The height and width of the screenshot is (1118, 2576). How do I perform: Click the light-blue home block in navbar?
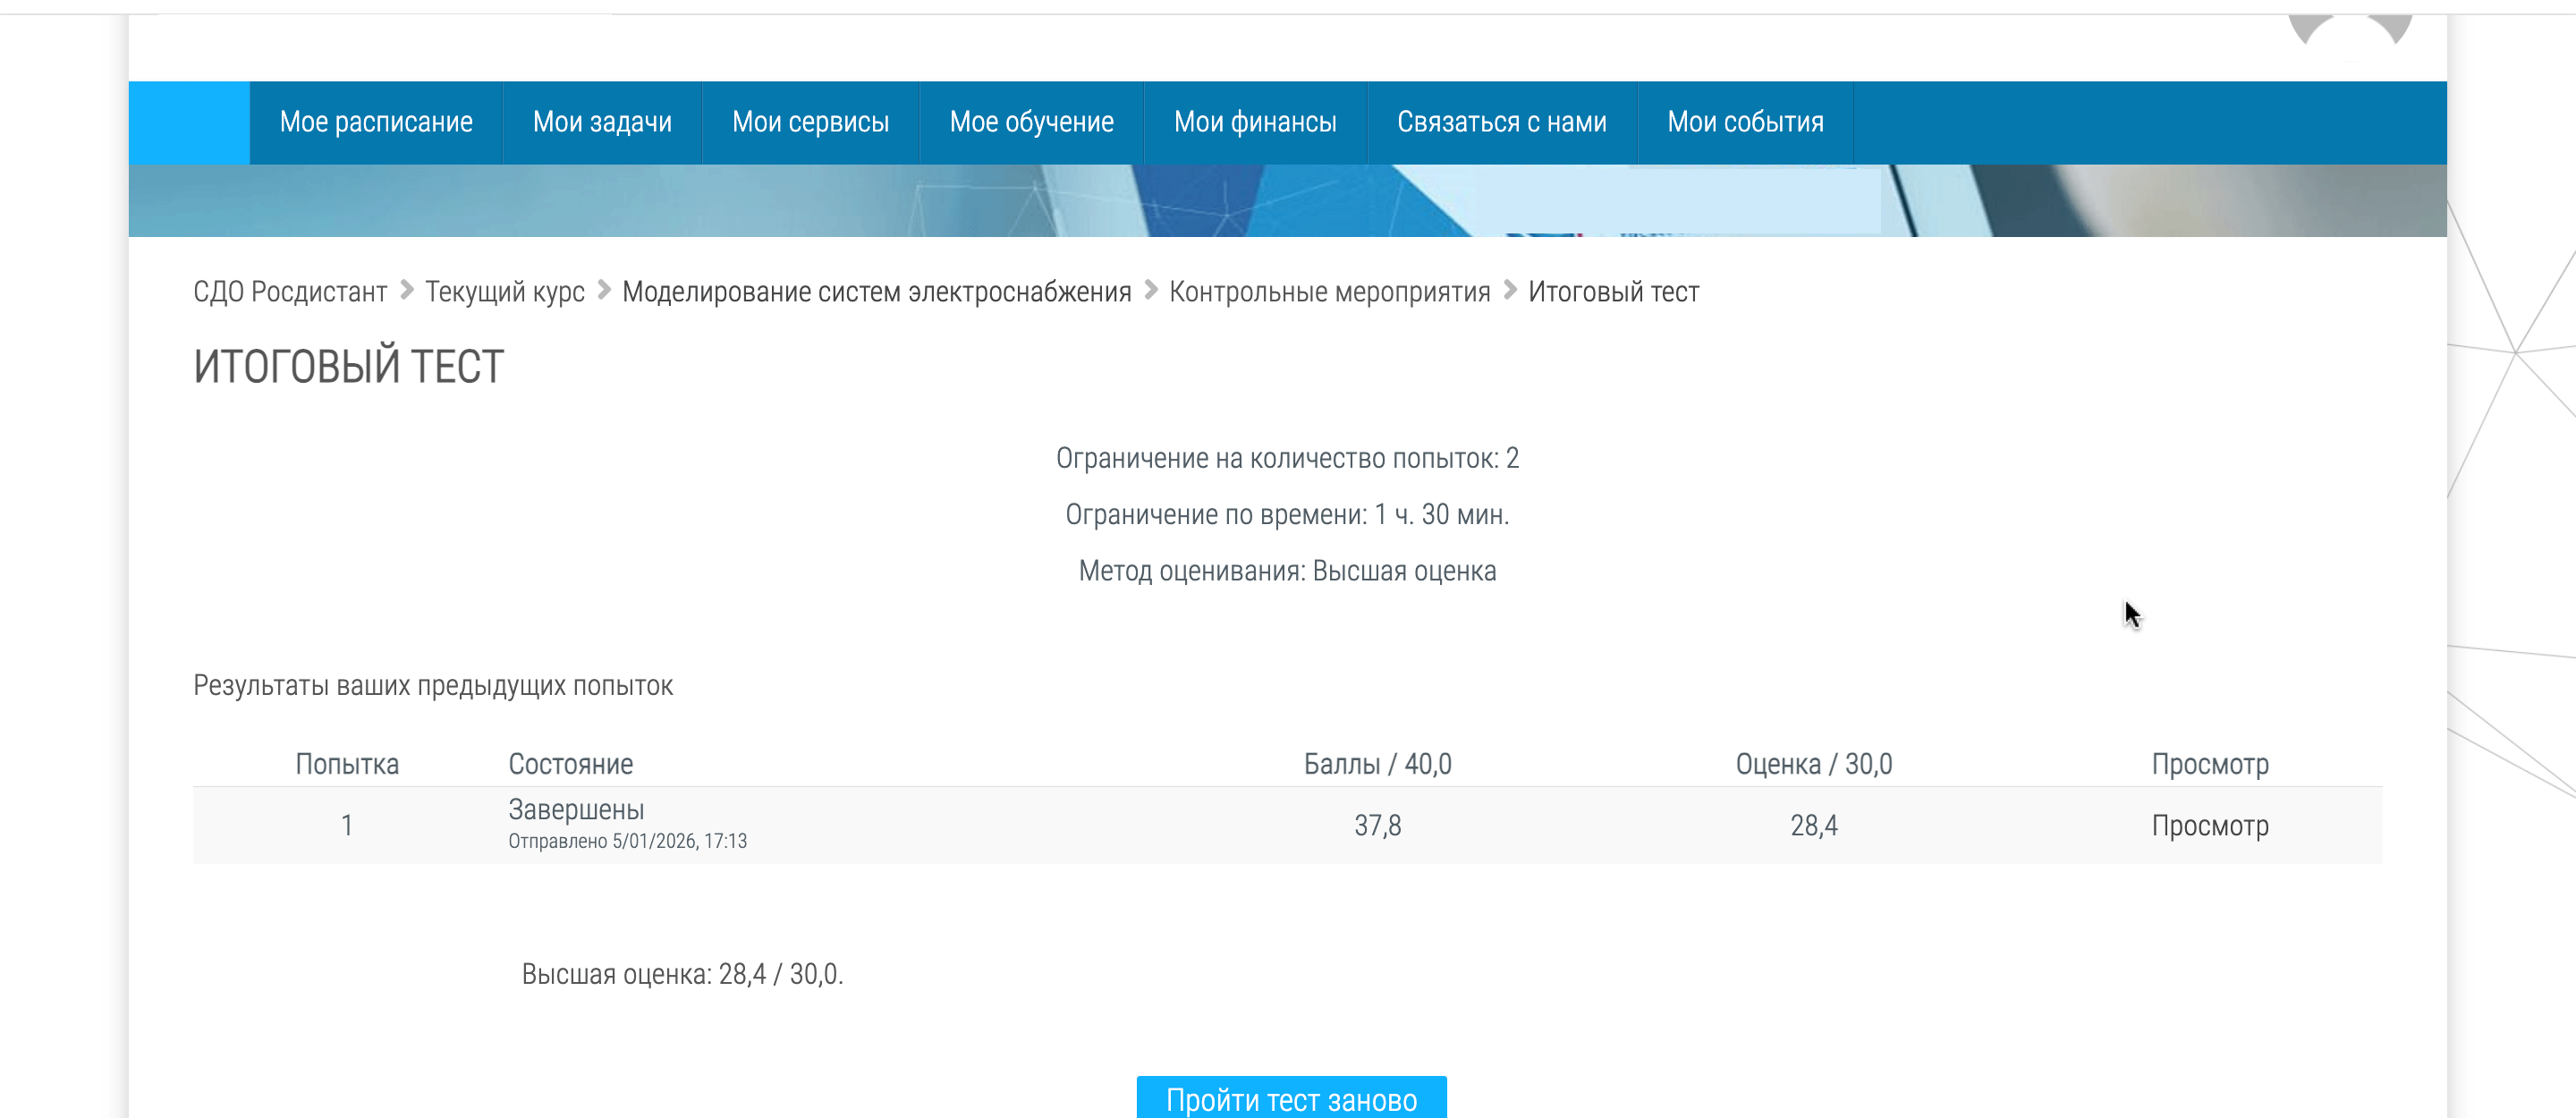(189, 122)
